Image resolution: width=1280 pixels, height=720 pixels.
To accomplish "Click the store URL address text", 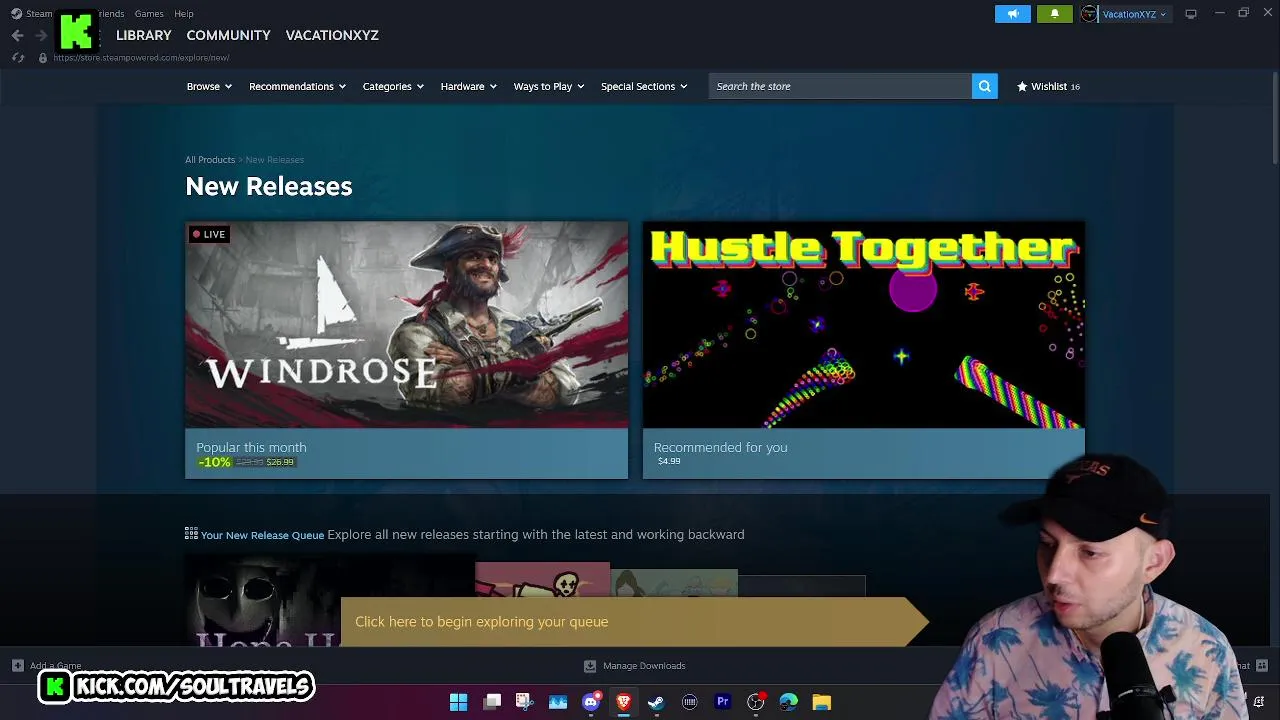I will click(141, 58).
